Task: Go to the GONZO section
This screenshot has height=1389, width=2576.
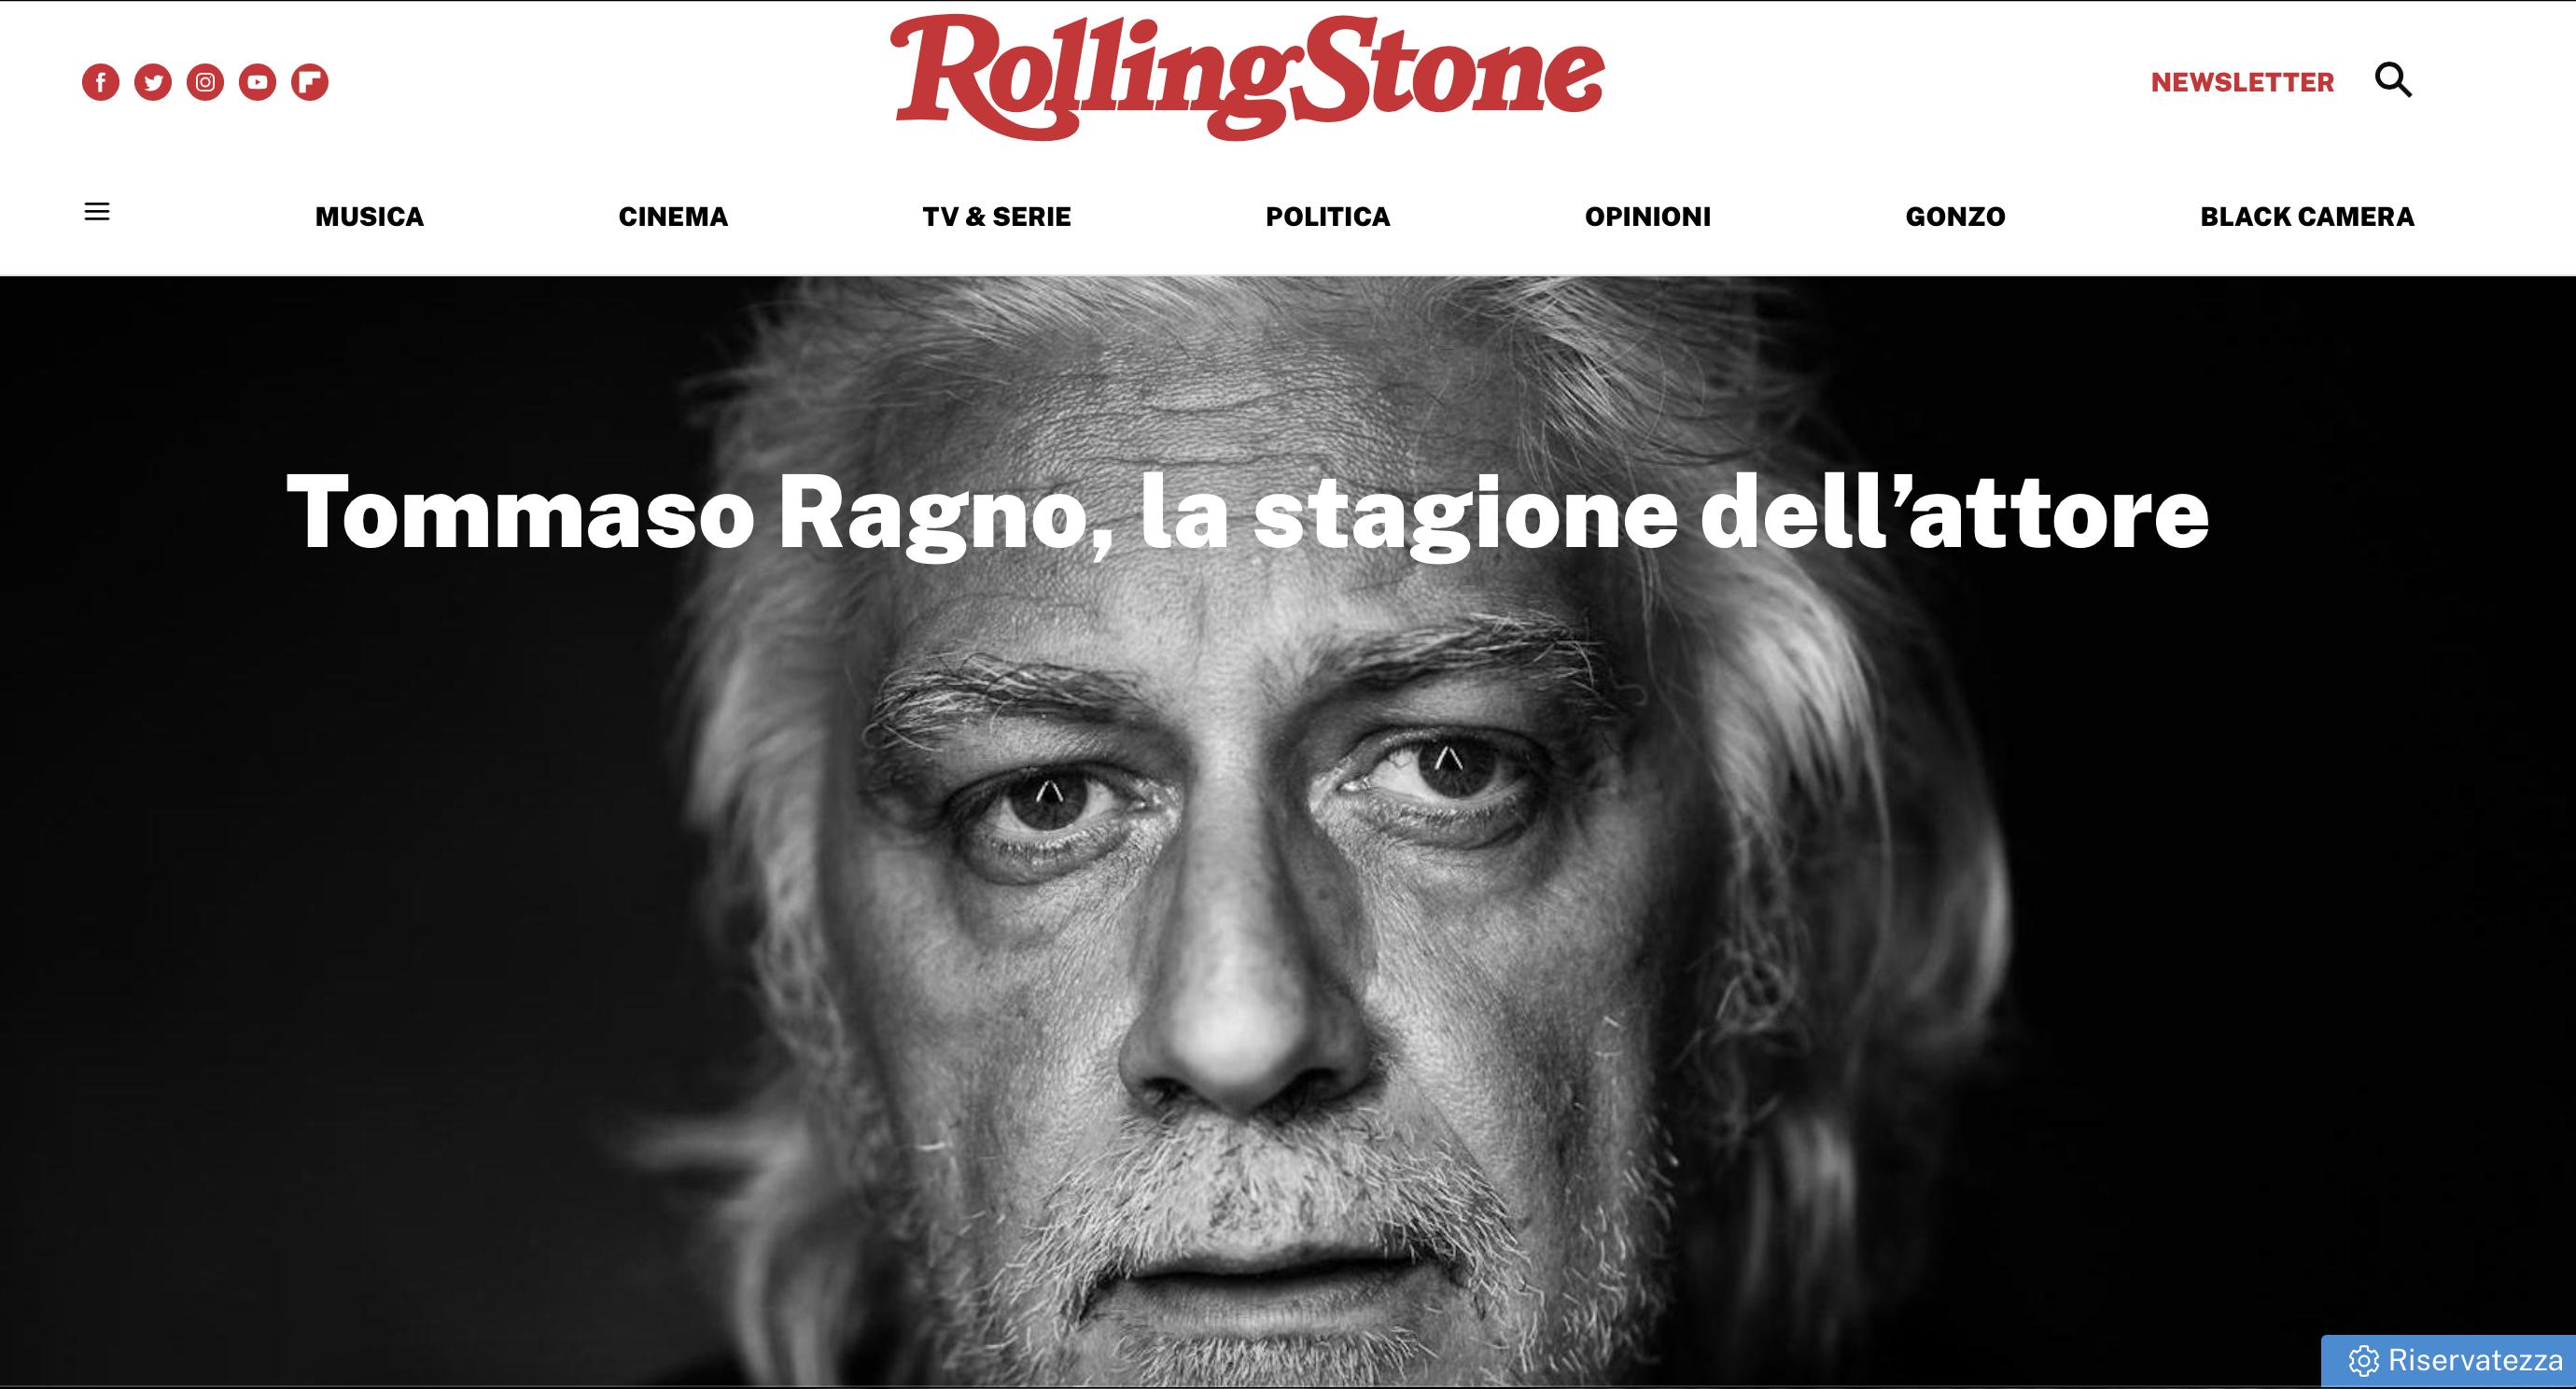Action: tap(1955, 217)
